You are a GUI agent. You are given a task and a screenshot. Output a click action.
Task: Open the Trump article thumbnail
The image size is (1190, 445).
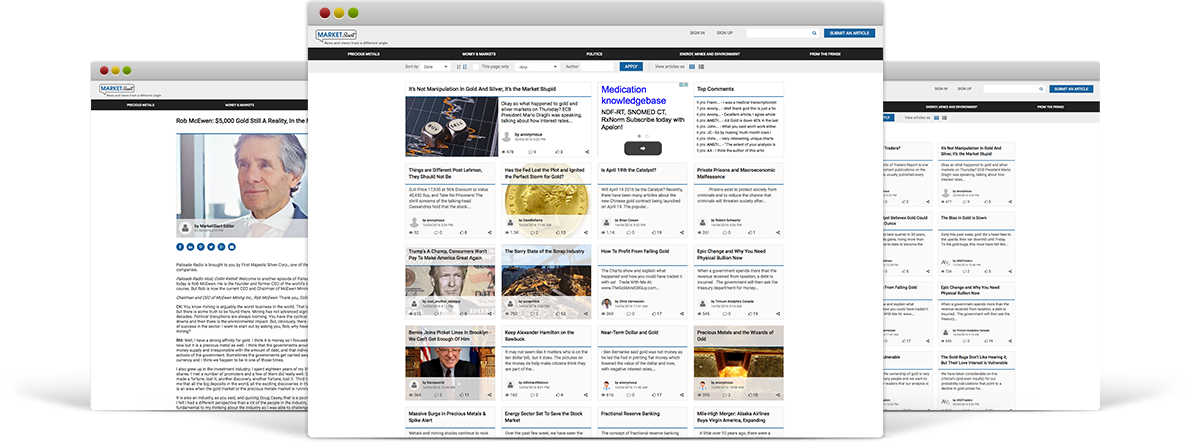[x=451, y=281]
